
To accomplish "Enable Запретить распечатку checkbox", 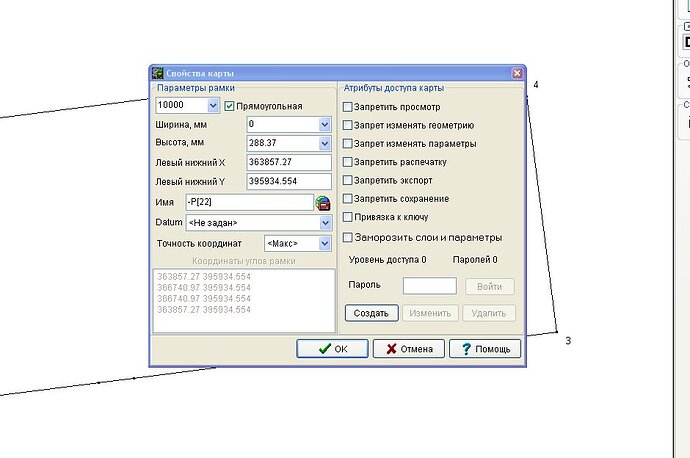I will [348, 162].
